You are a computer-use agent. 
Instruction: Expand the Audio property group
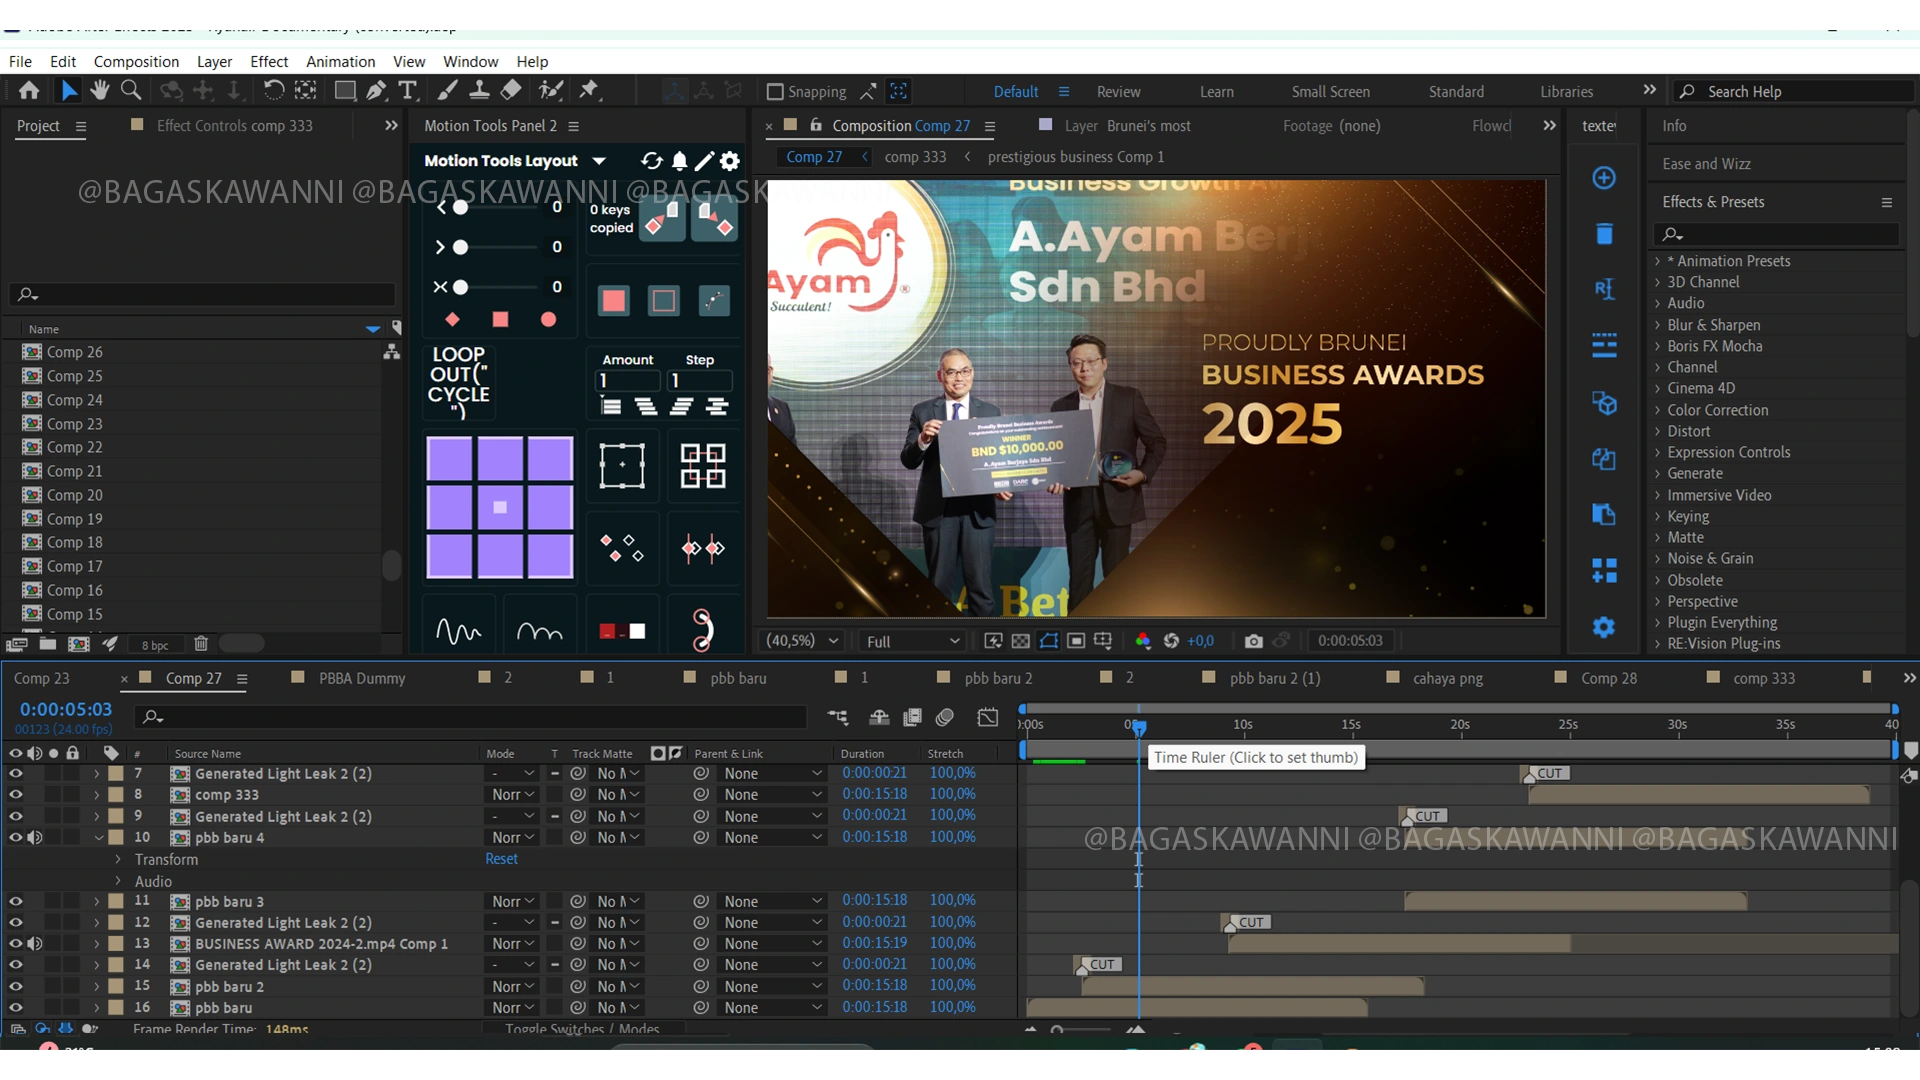(118, 881)
